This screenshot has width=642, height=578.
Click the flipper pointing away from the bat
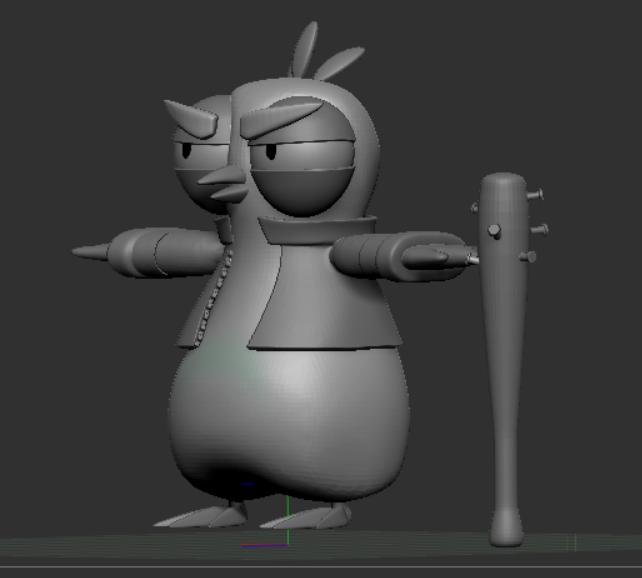click(147, 252)
